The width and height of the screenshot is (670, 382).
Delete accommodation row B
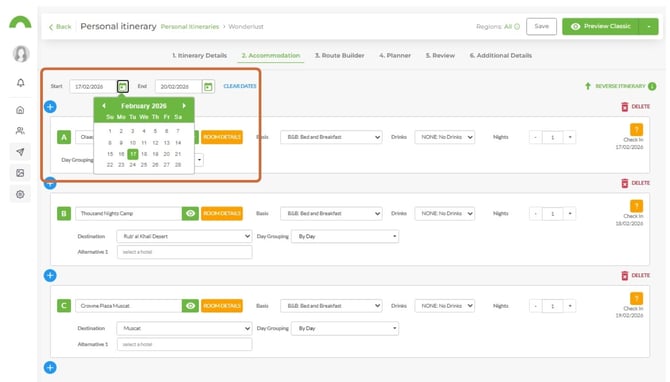coord(635,183)
